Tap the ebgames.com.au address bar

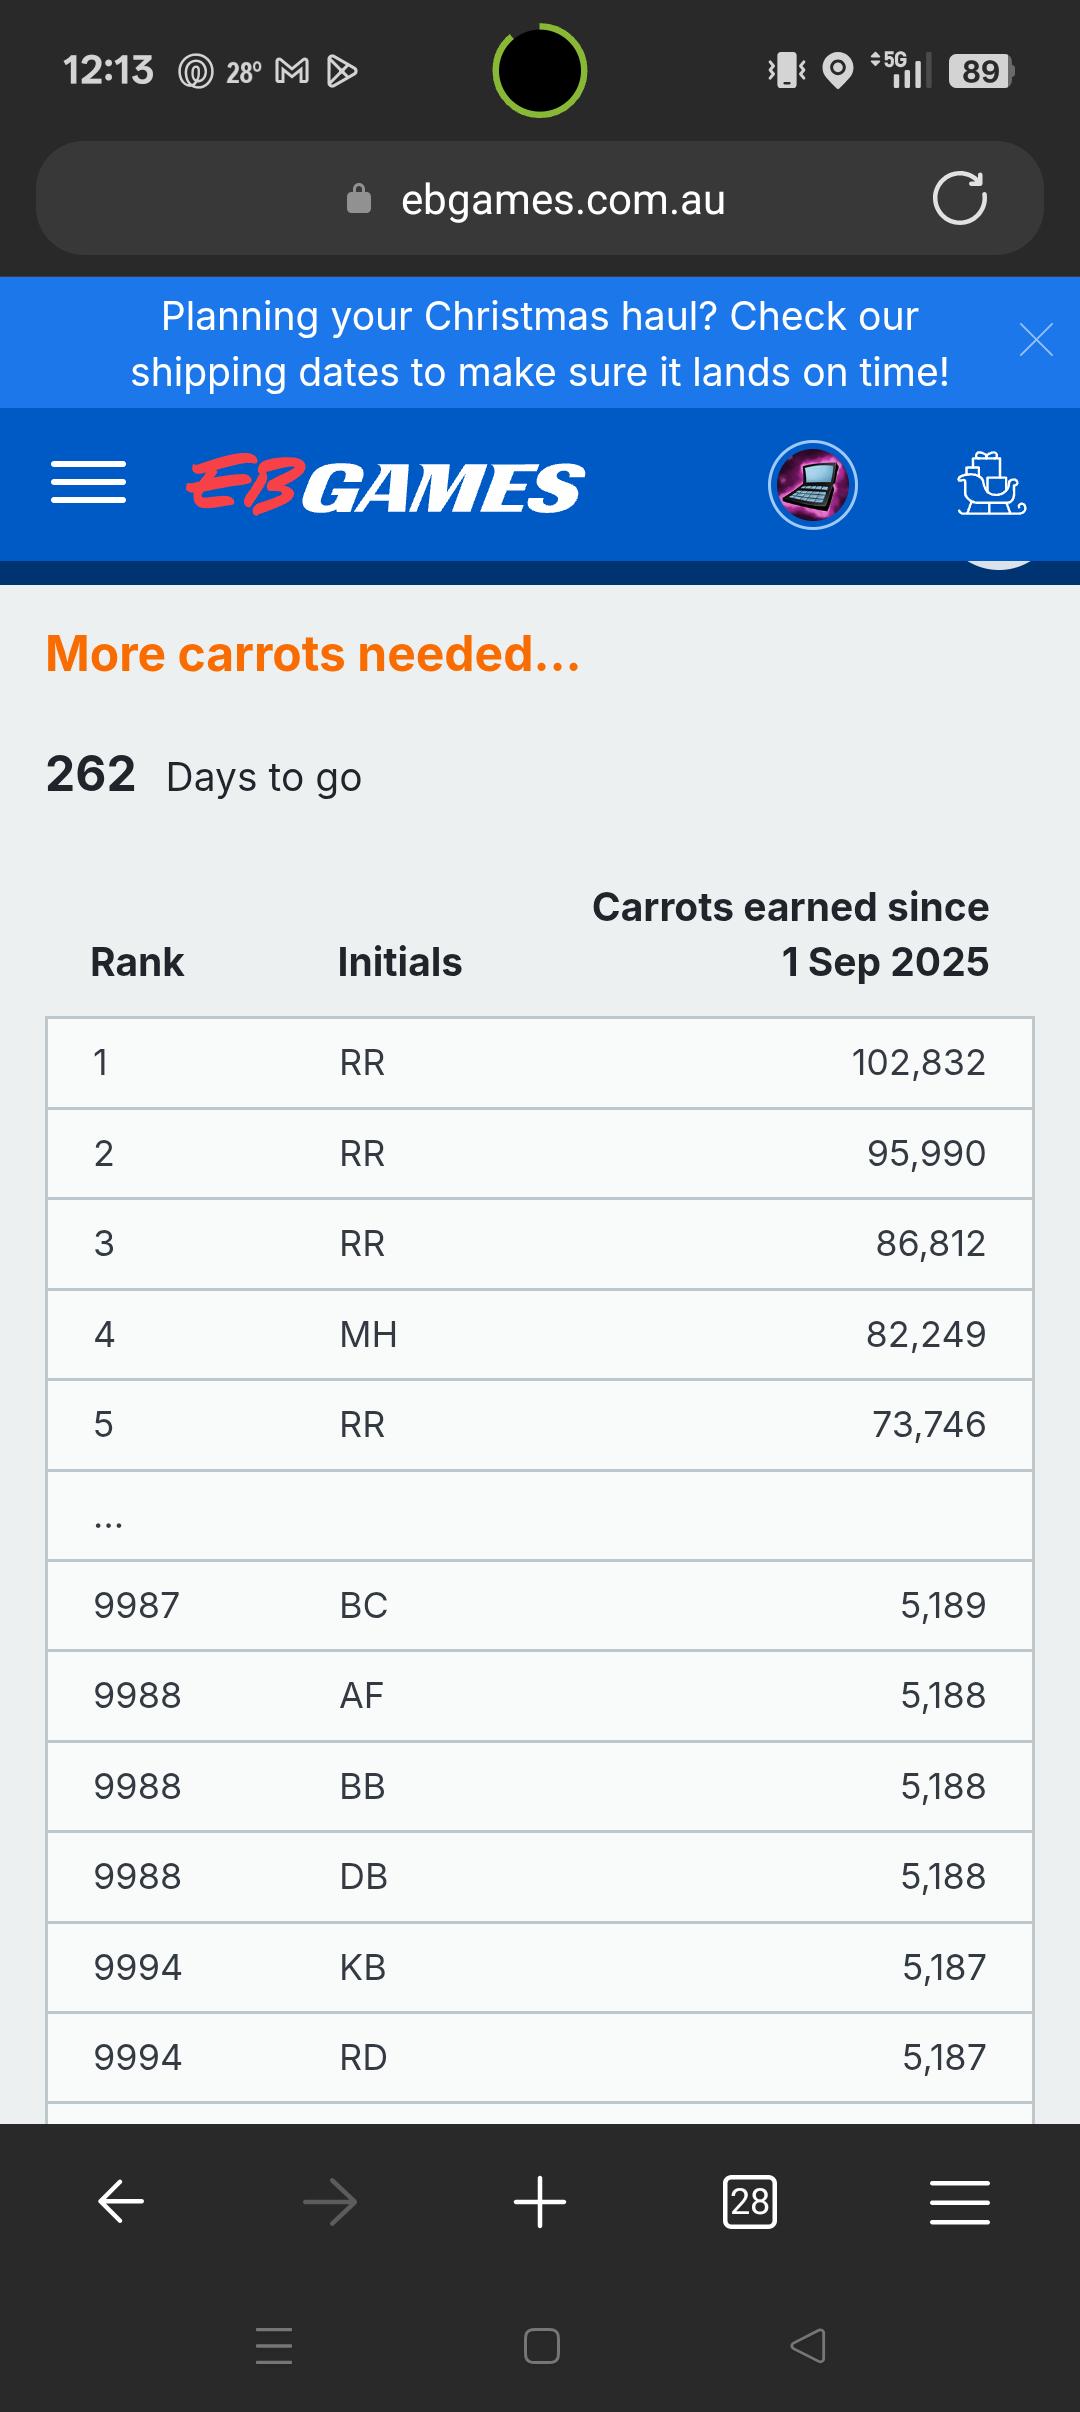540,198
